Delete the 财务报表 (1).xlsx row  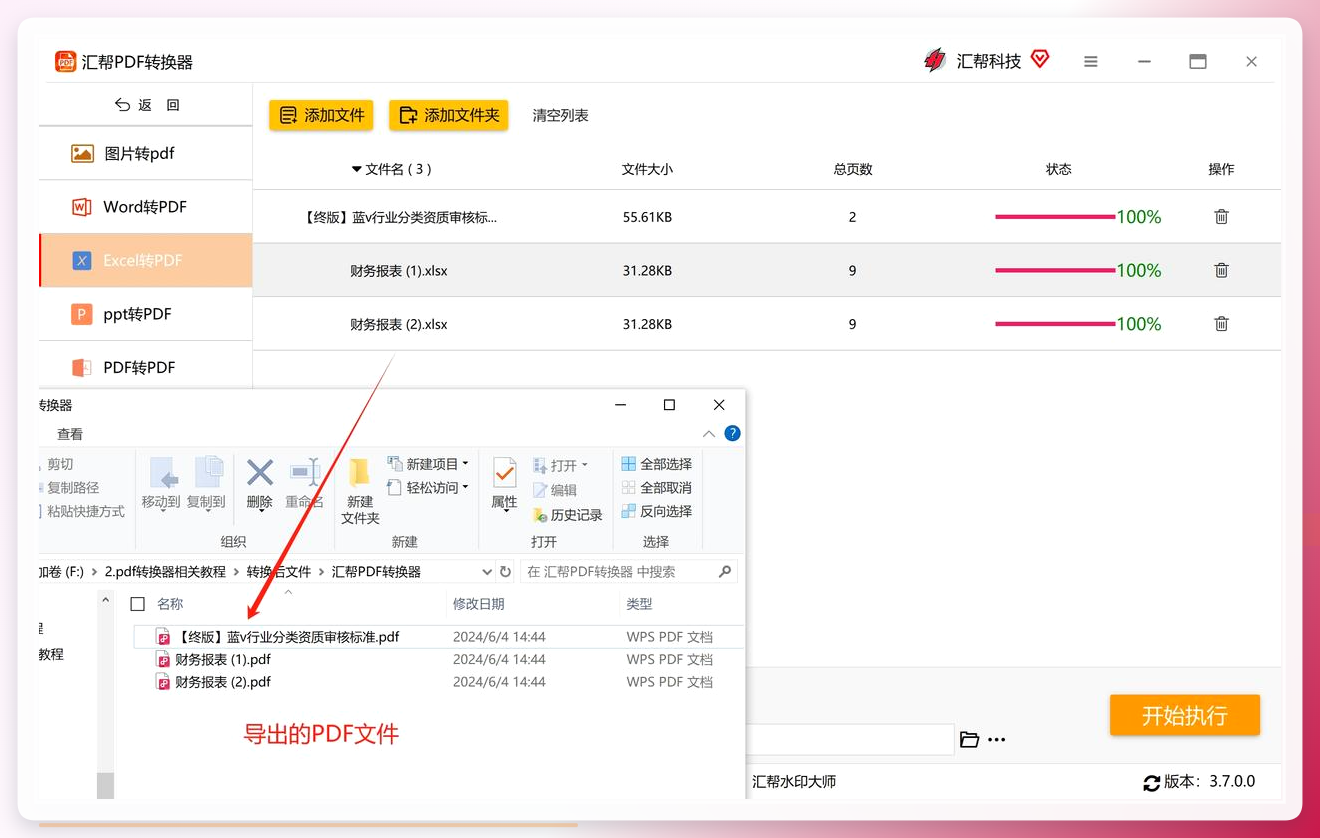tap(1221, 270)
